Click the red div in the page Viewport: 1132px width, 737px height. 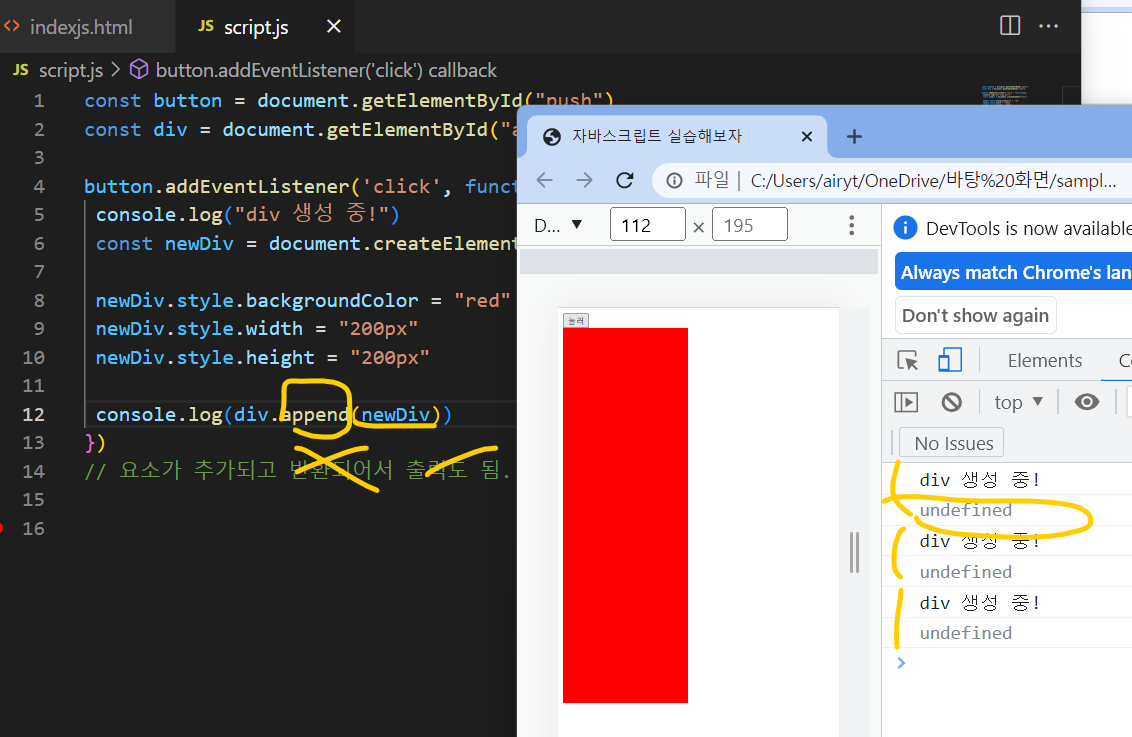(x=625, y=515)
